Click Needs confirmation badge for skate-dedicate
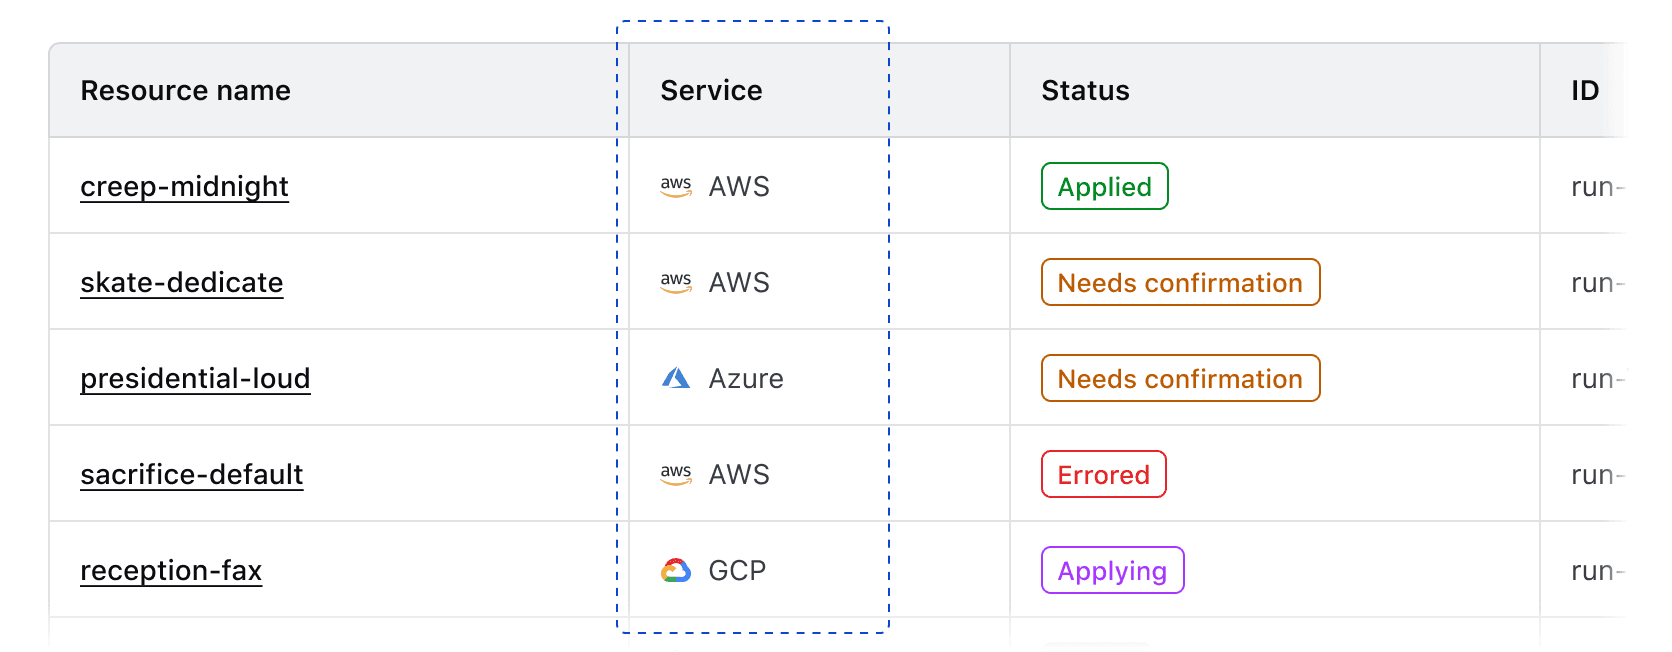This screenshot has width=1672, height=652. (1180, 282)
